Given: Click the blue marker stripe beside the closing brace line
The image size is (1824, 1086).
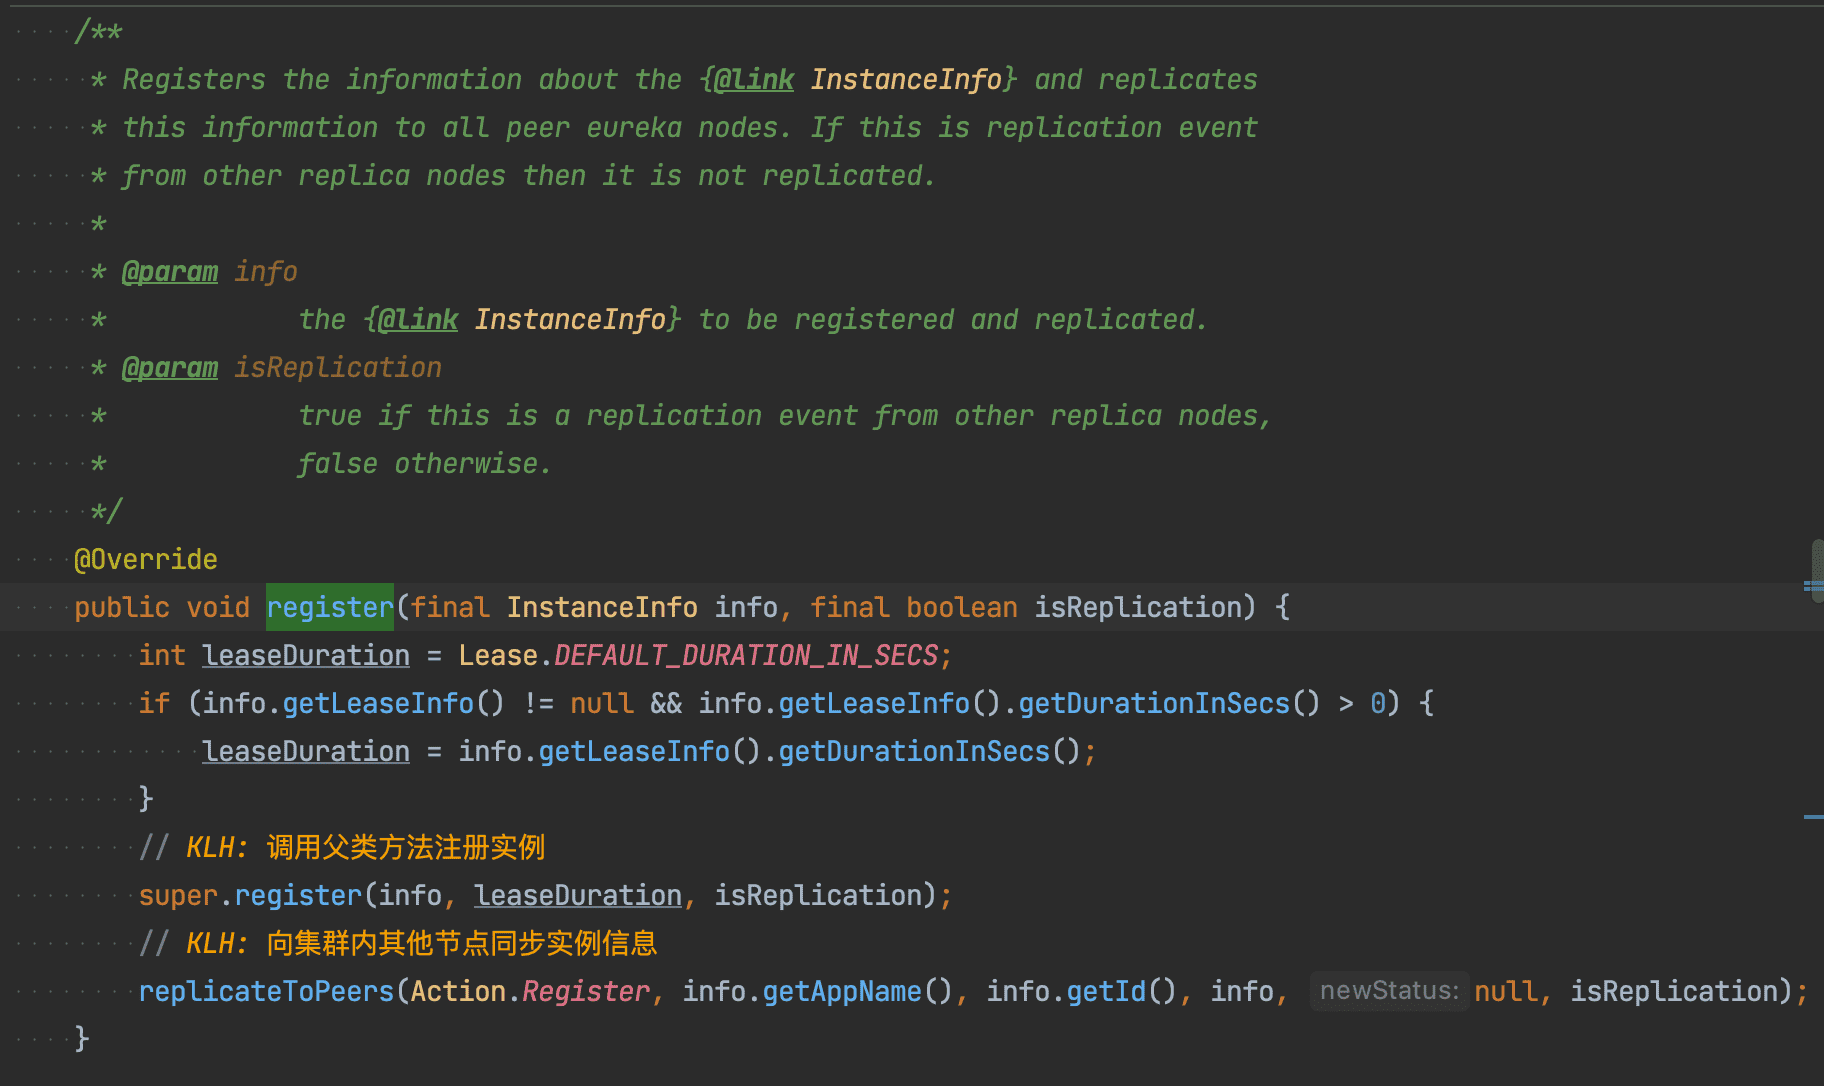Looking at the screenshot, I should (1814, 817).
